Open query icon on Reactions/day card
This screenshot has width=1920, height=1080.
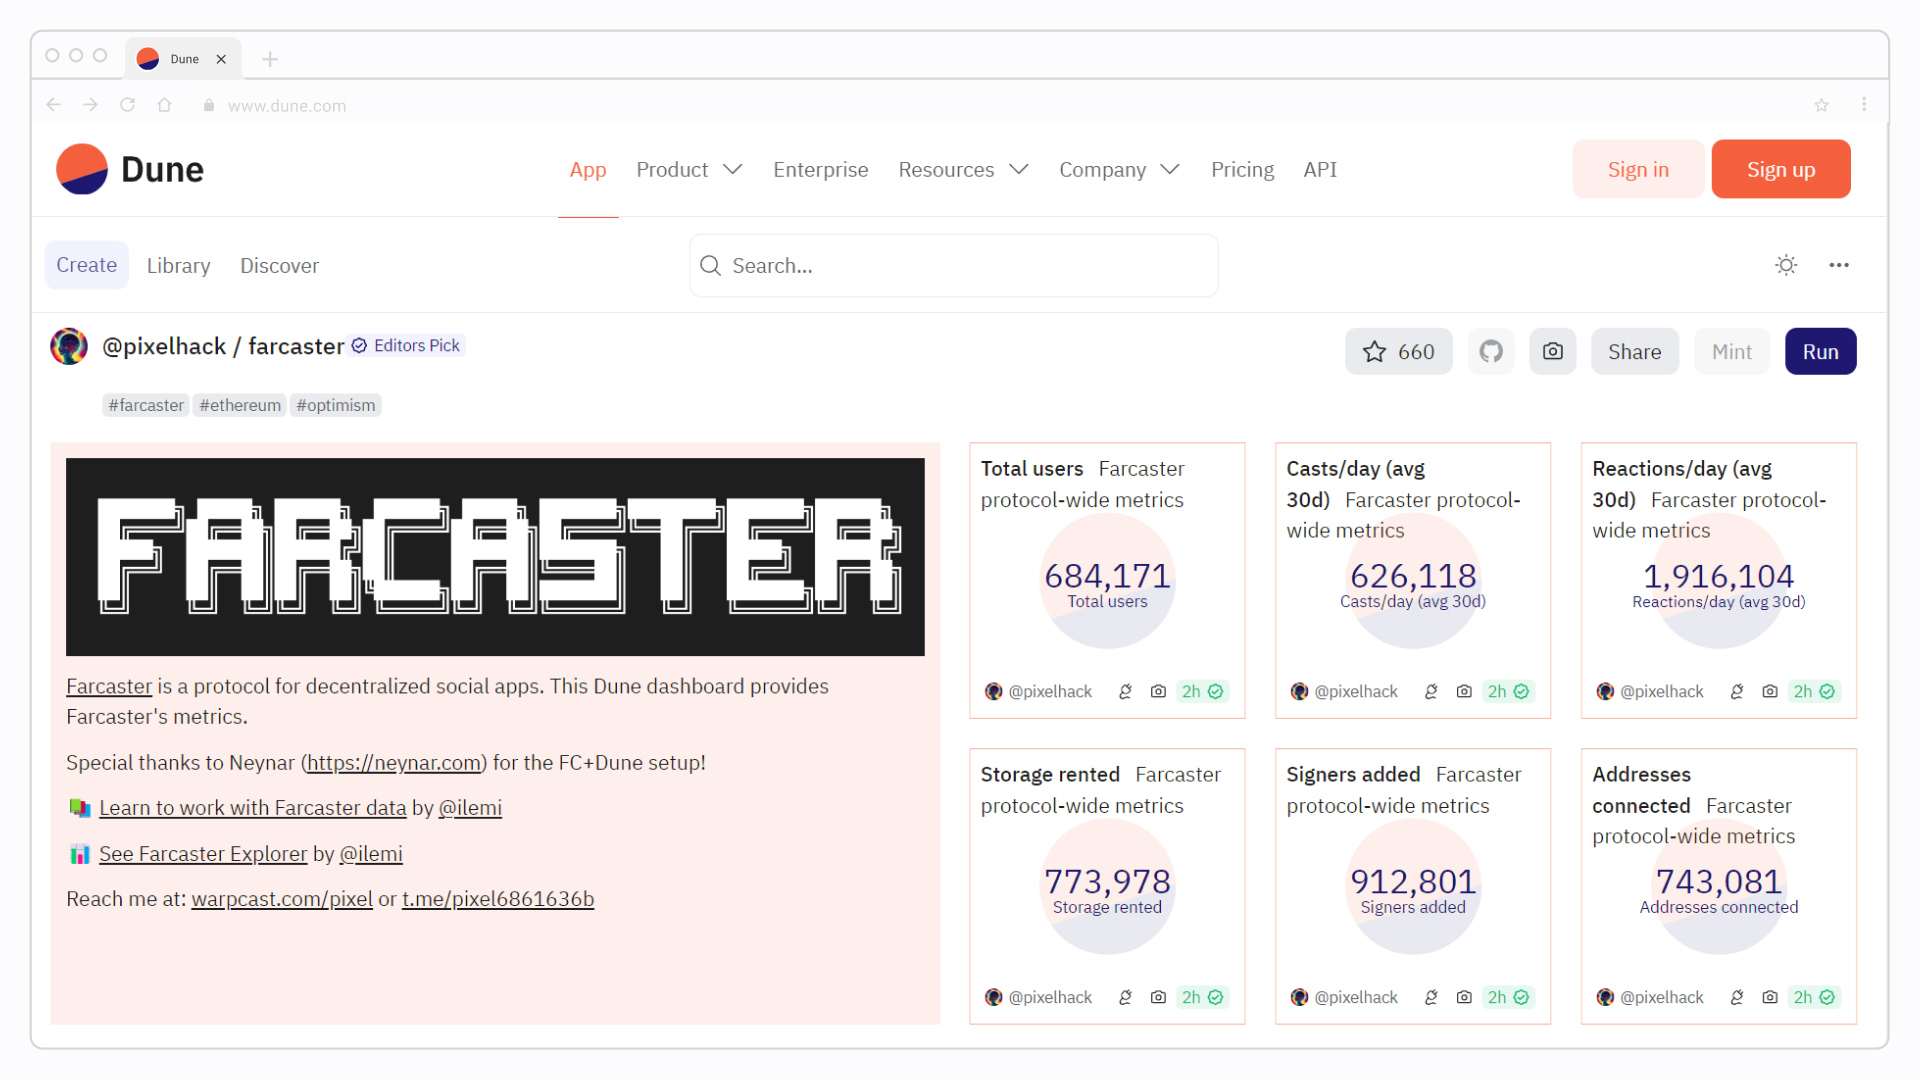coord(1738,691)
